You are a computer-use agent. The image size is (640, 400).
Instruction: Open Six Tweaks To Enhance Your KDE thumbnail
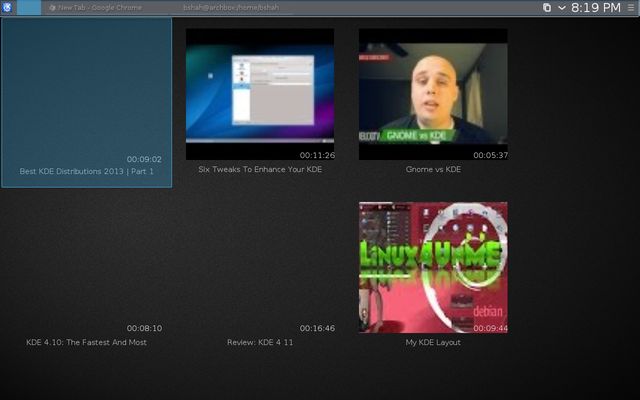[260, 94]
